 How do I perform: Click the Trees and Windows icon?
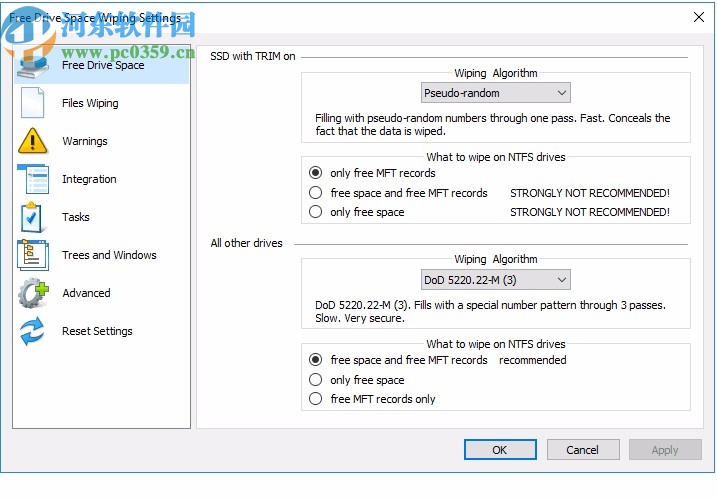coord(32,255)
